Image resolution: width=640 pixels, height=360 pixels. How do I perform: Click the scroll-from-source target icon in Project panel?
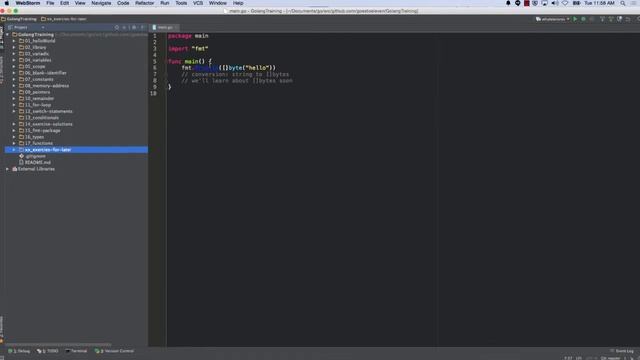point(117,27)
